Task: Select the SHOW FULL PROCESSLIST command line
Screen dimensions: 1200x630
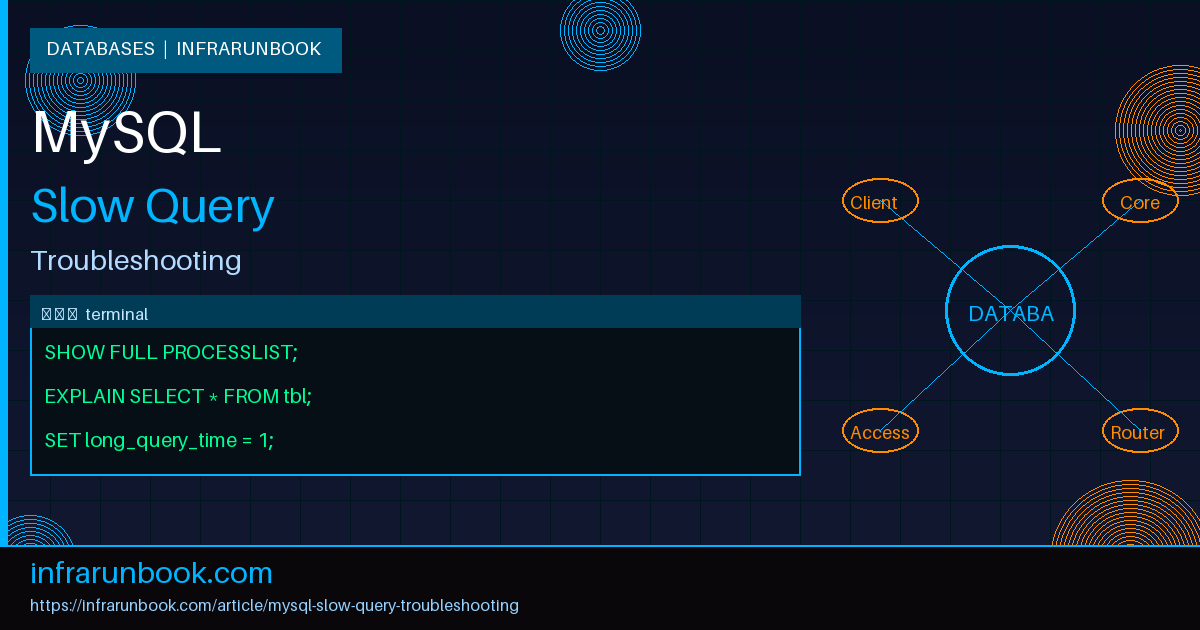Action: tap(170, 352)
